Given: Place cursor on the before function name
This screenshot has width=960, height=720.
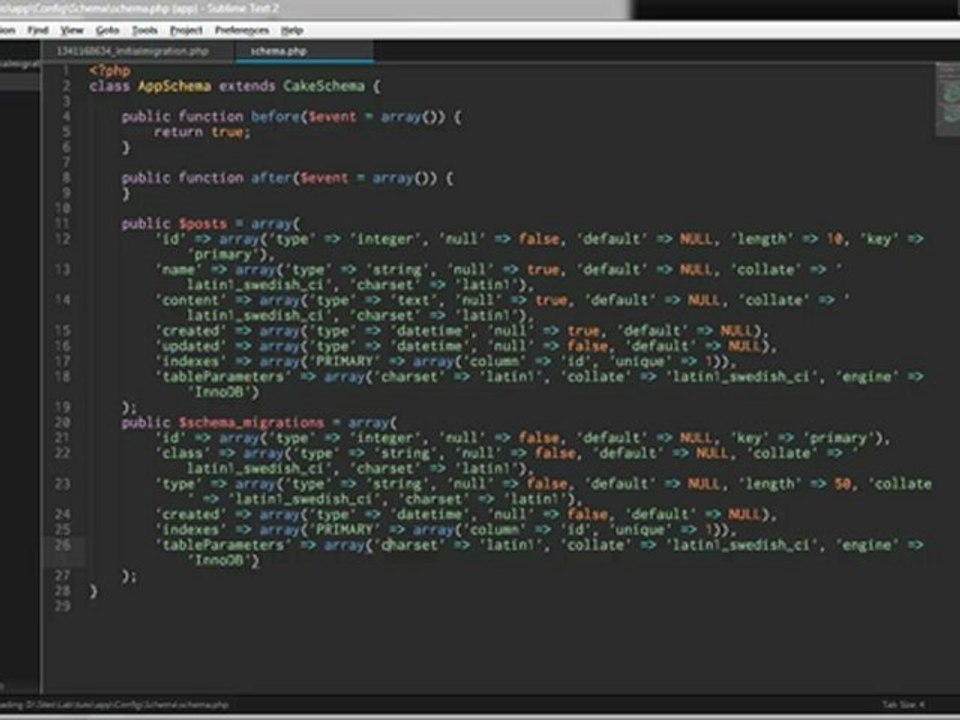Looking at the screenshot, I should (275, 116).
